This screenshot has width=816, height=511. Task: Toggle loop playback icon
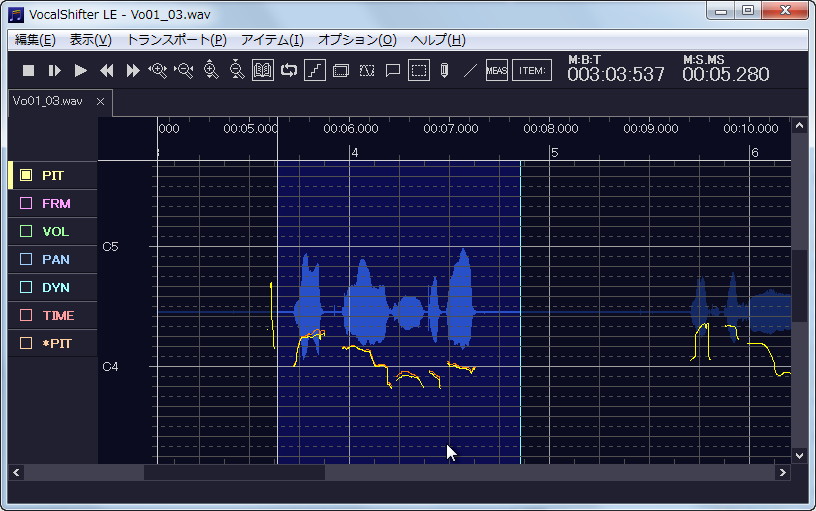[289, 70]
